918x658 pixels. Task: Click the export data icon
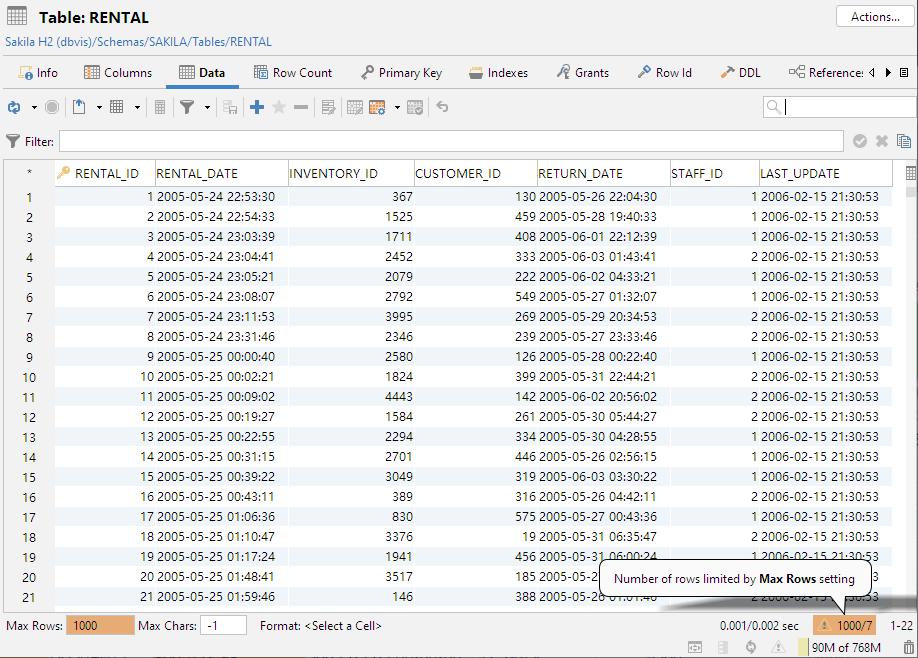point(79,107)
